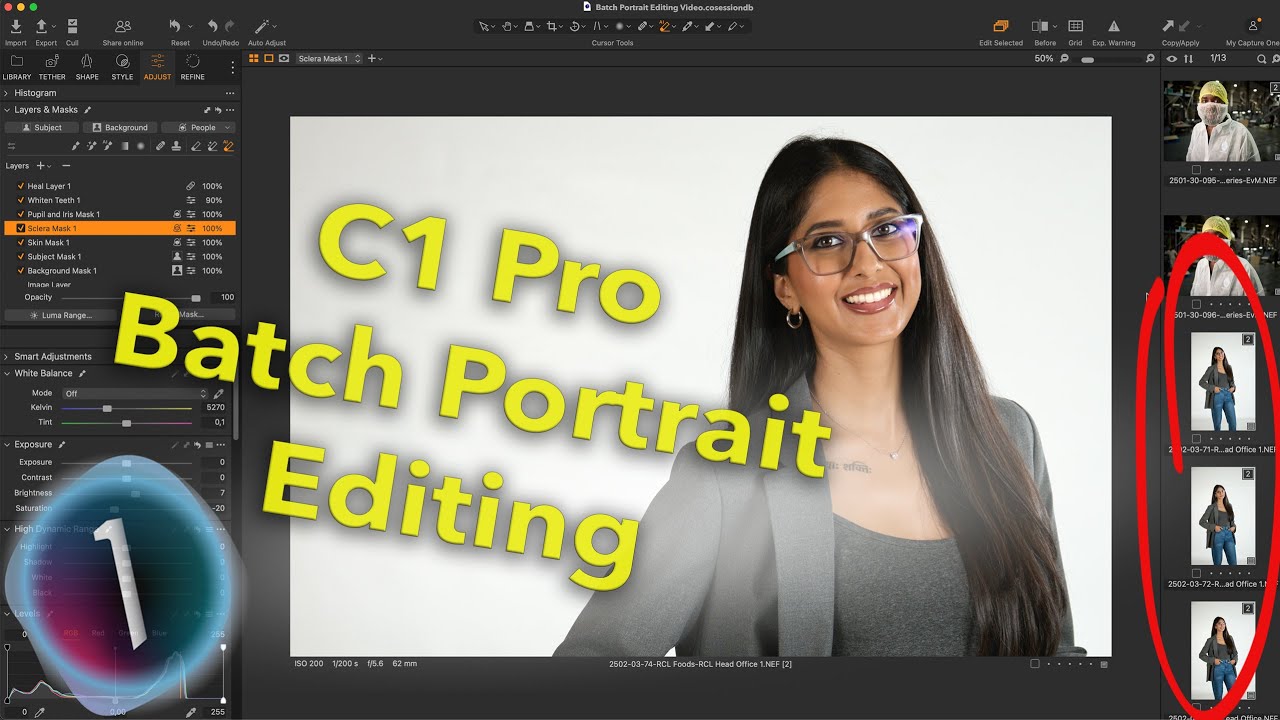This screenshot has height=720, width=1280.
Task: Toggle the Exp. Warning icon
Action: point(1113,26)
